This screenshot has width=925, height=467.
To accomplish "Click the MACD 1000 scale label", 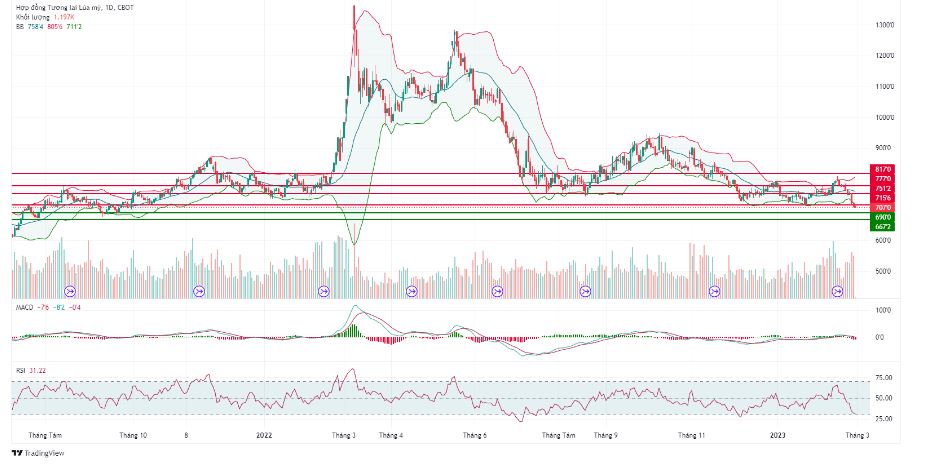I will coord(885,310).
